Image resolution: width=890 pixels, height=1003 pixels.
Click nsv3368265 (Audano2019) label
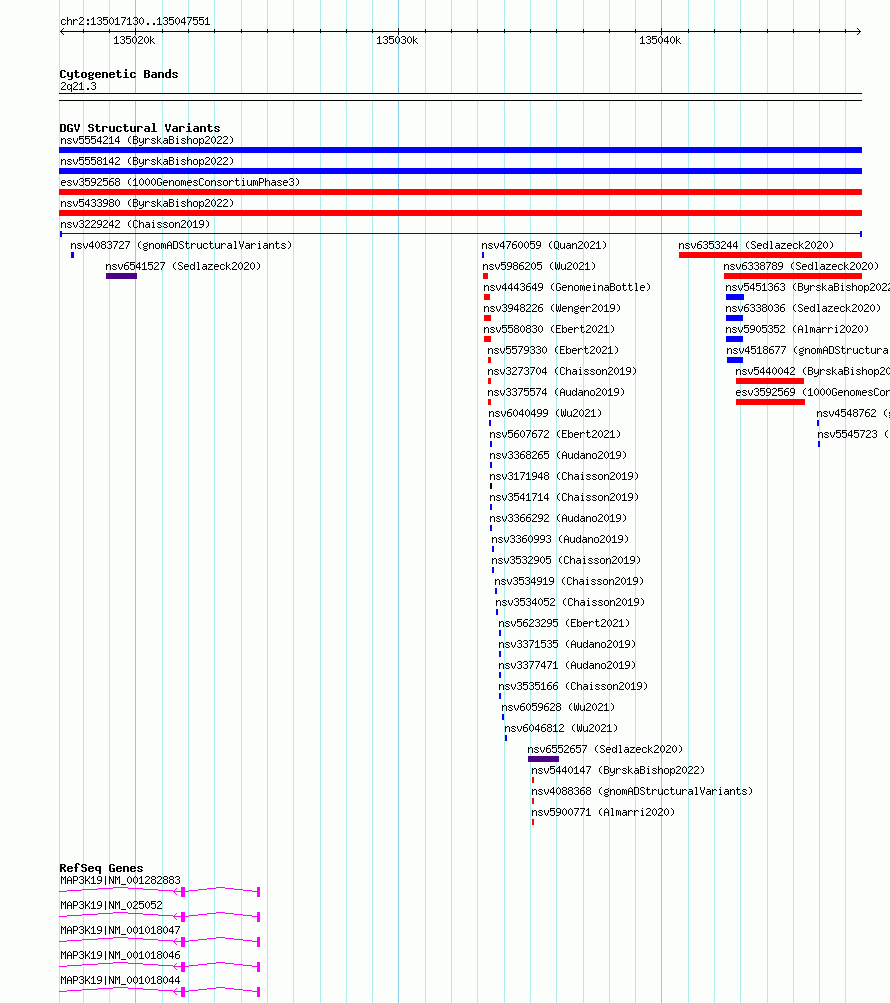(x=558, y=455)
